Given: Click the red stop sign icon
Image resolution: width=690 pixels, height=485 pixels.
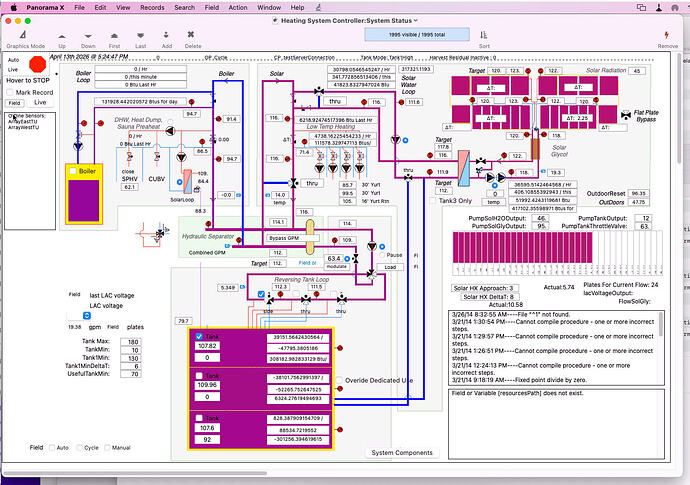Looking at the screenshot, I should click(x=37, y=64).
